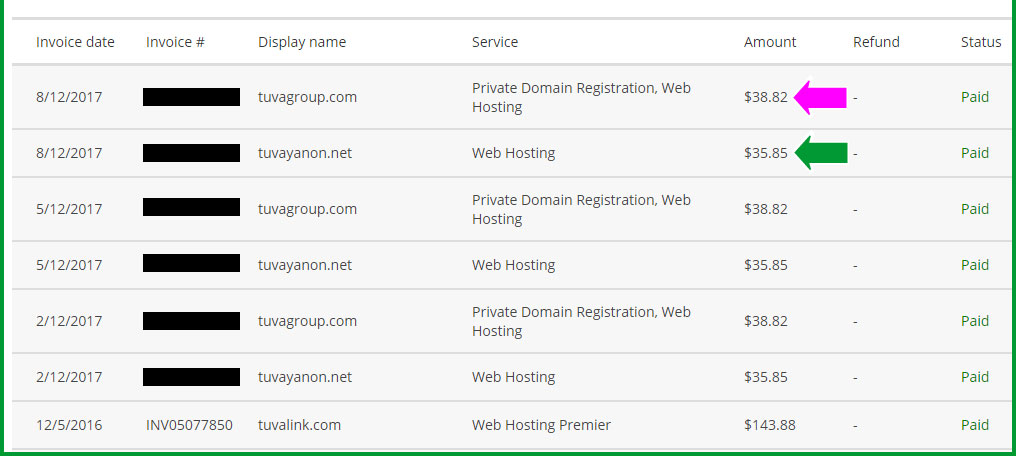Click the 12/5/2016 invoice date
The height and width of the screenshot is (456, 1016).
69,425
